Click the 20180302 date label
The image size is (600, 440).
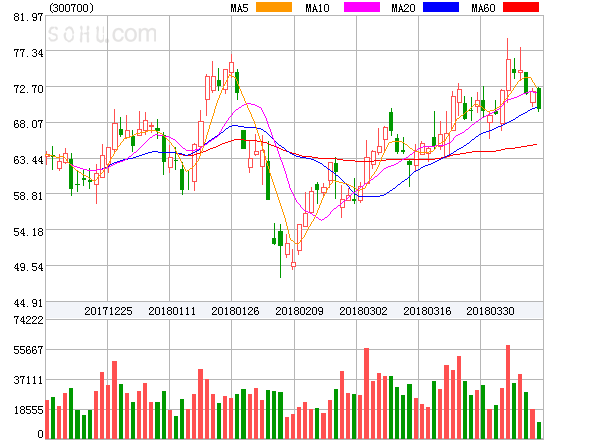(363, 311)
